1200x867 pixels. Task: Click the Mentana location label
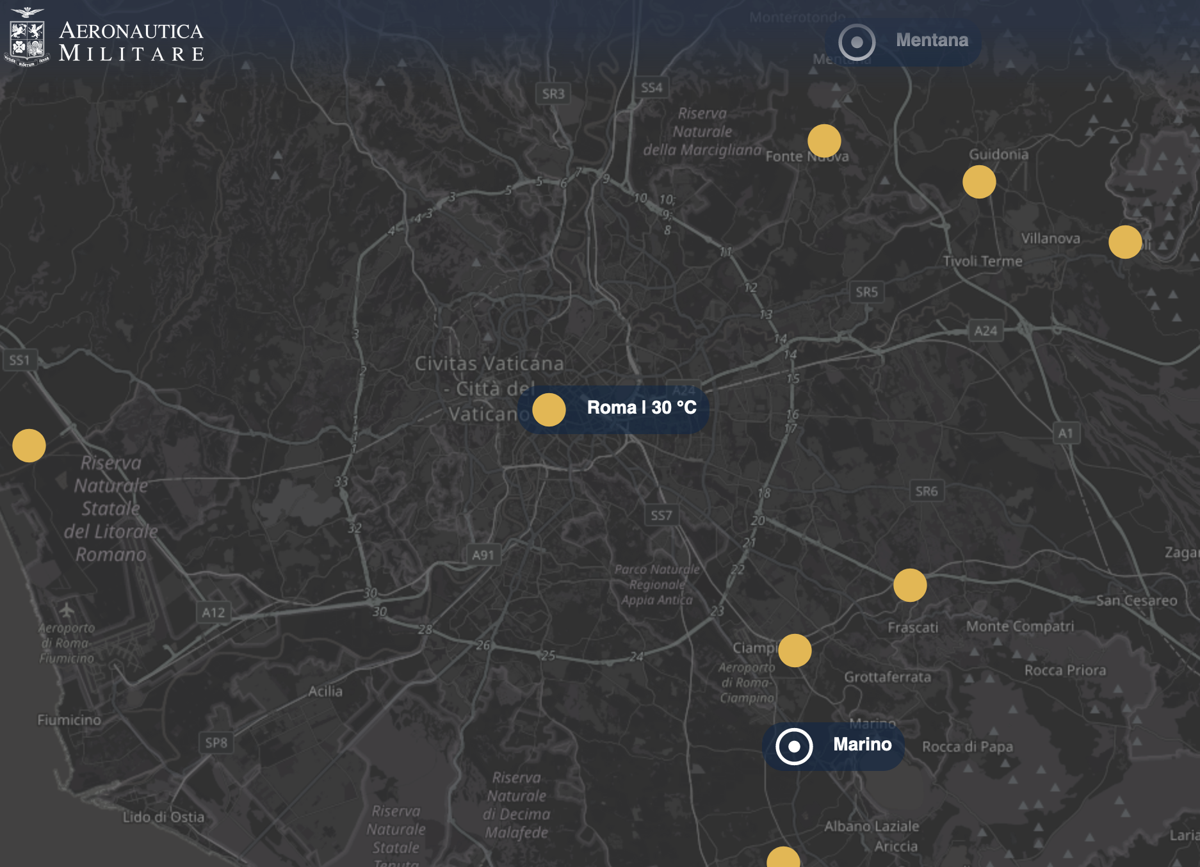click(931, 41)
